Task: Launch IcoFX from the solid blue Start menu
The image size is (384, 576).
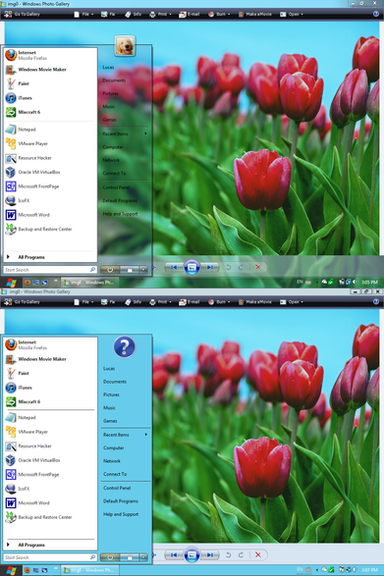Action: click(50, 489)
